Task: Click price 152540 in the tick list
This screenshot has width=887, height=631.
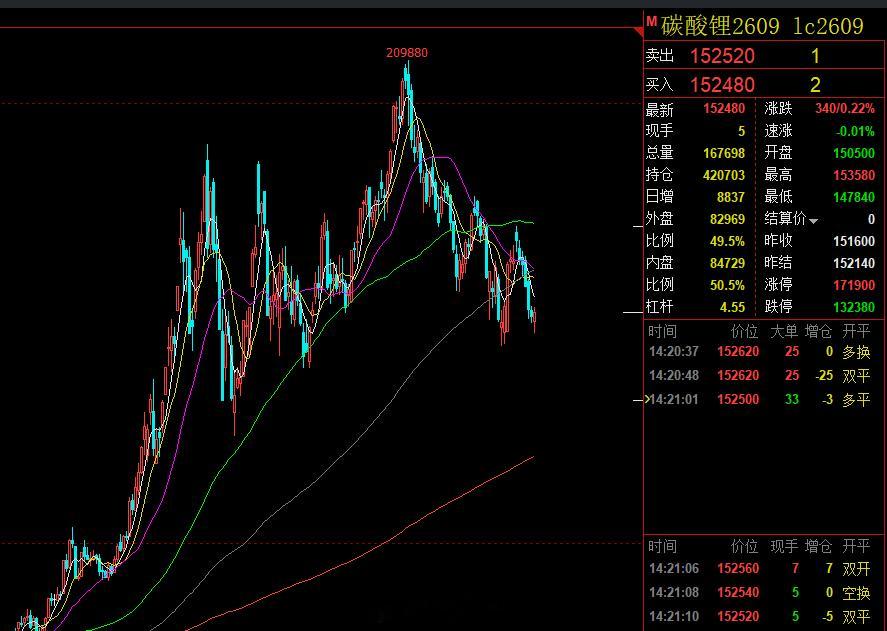Action: tap(738, 593)
